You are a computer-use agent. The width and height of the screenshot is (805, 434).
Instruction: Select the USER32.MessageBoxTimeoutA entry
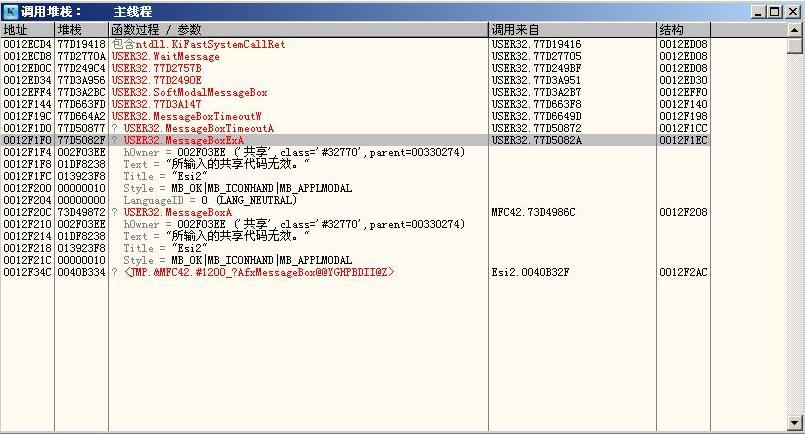(x=198, y=128)
